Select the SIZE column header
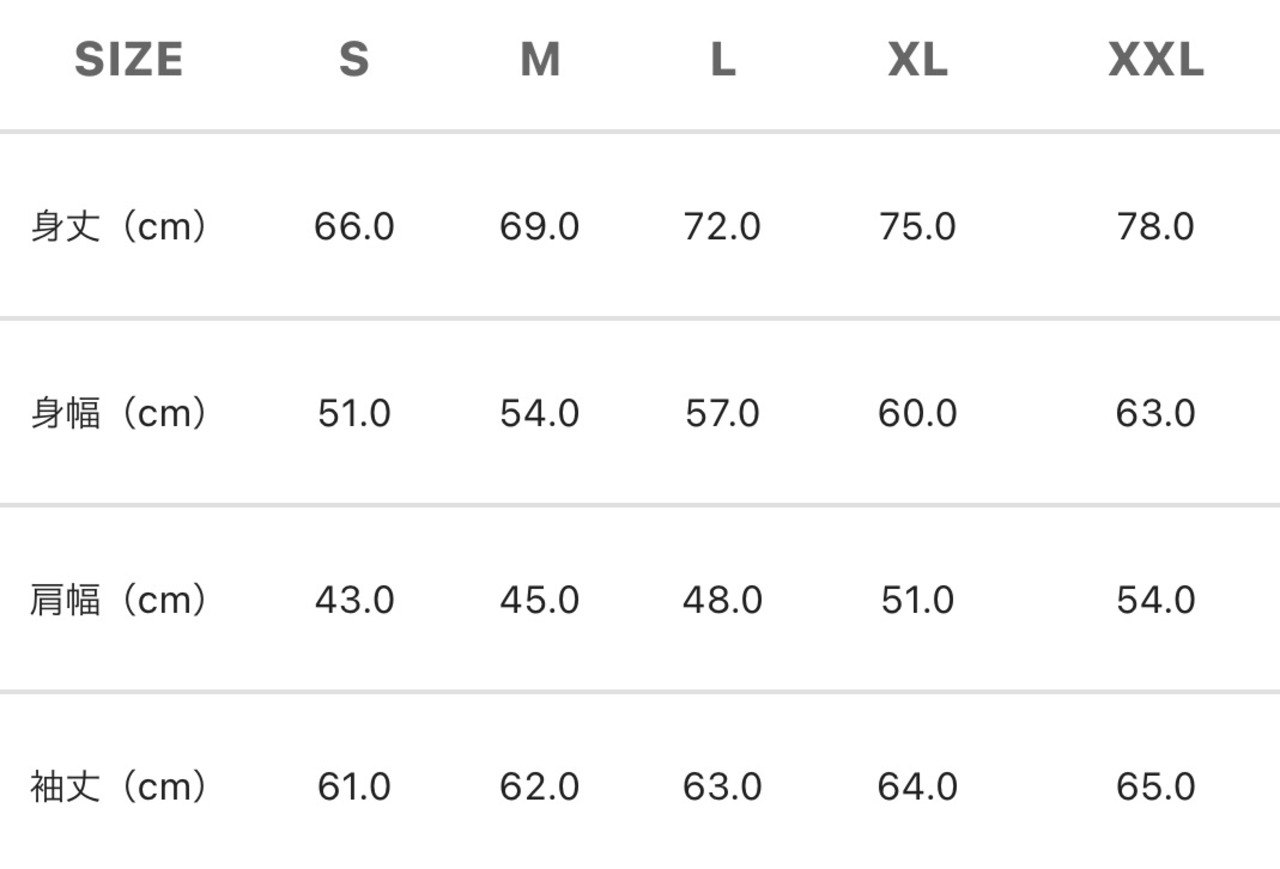The height and width of the screenshot is (869, 1280). tap(128, 60)
